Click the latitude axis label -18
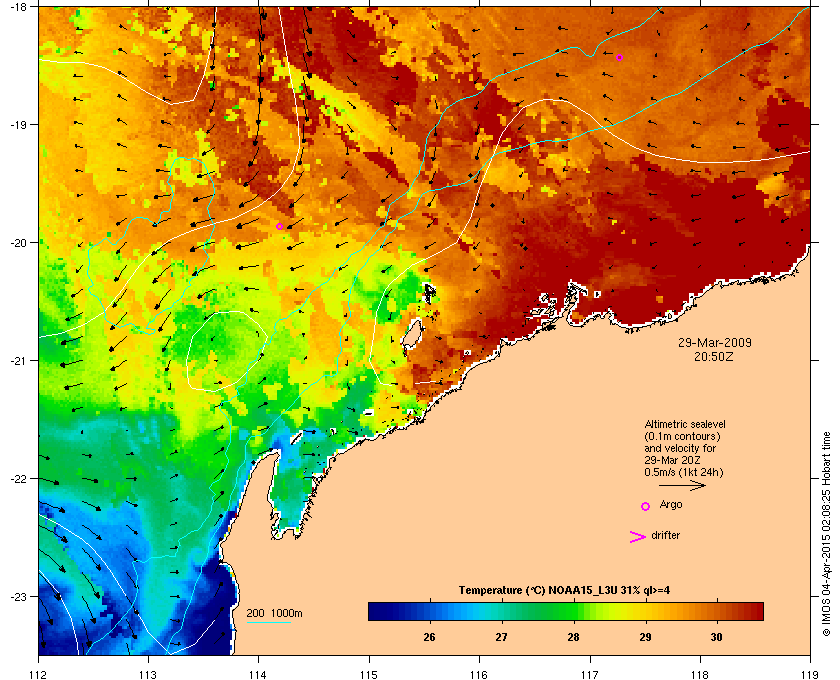 (18, 6)
